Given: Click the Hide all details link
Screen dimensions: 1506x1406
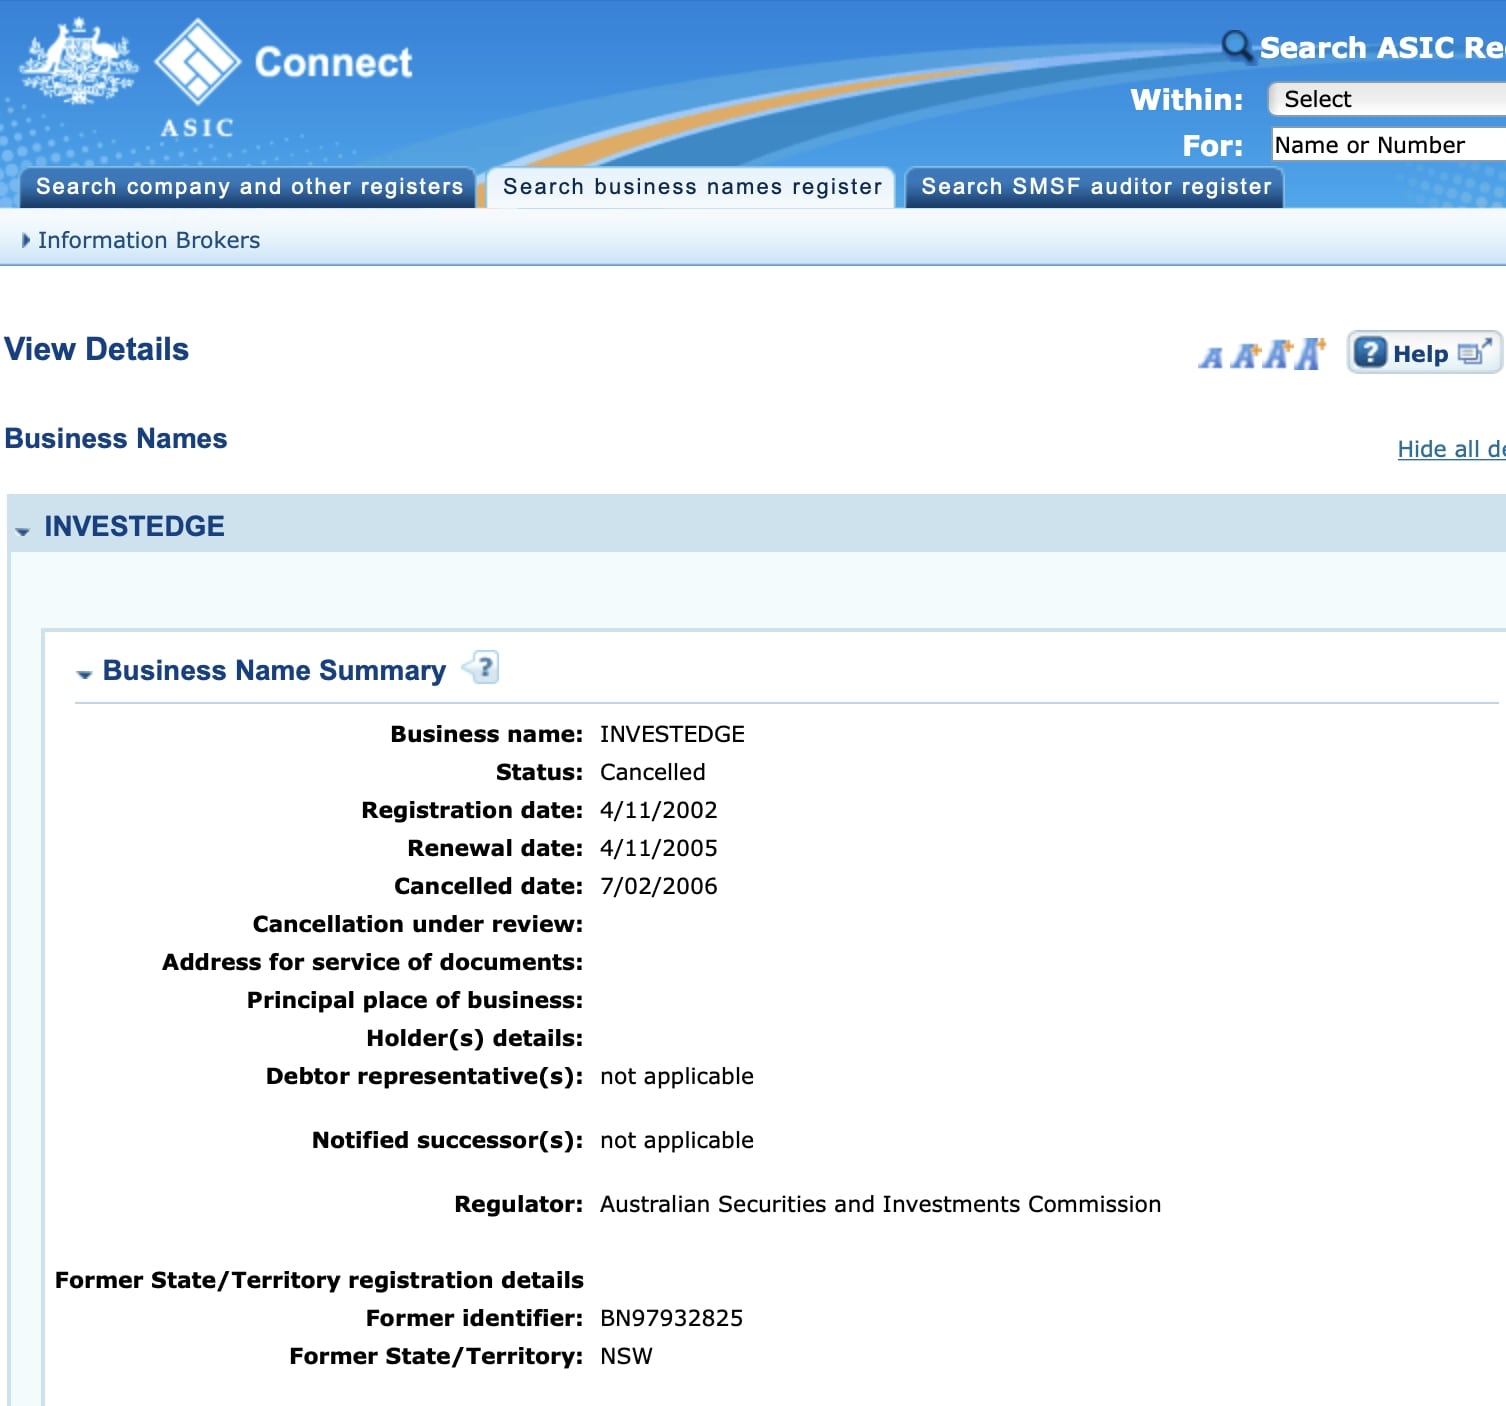Looking at the screenshot, I should [1451, 449].
